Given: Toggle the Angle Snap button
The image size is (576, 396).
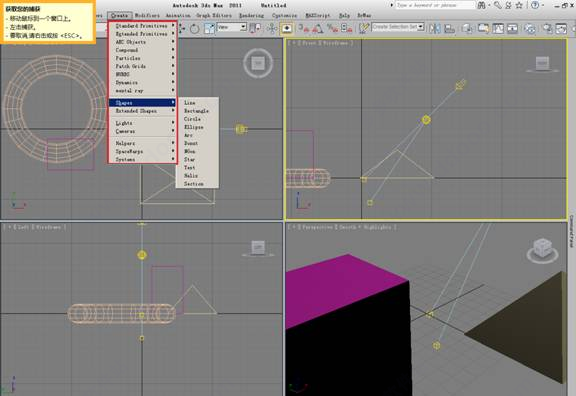Looking at the screenshot, I should (318, 28).
